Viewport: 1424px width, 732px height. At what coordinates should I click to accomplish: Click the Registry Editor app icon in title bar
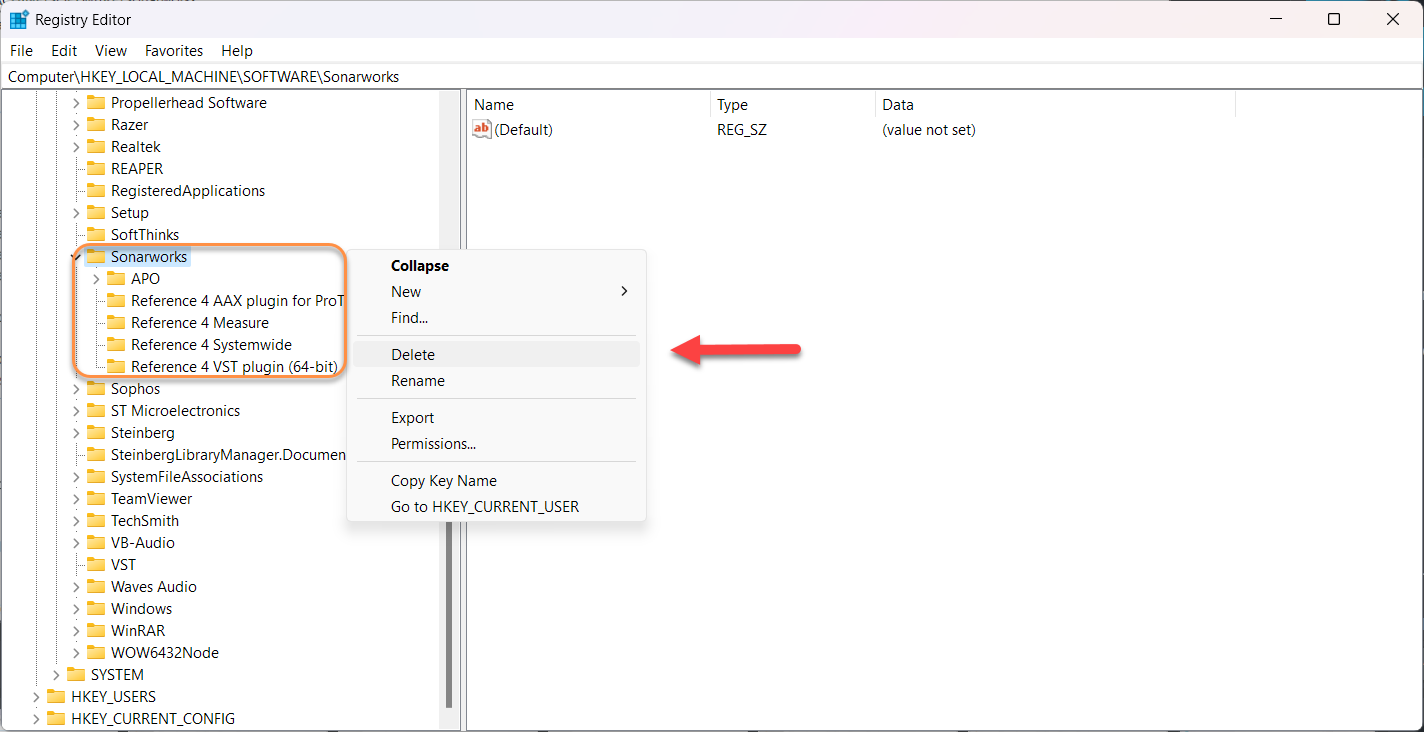click(x=18, y=19)
